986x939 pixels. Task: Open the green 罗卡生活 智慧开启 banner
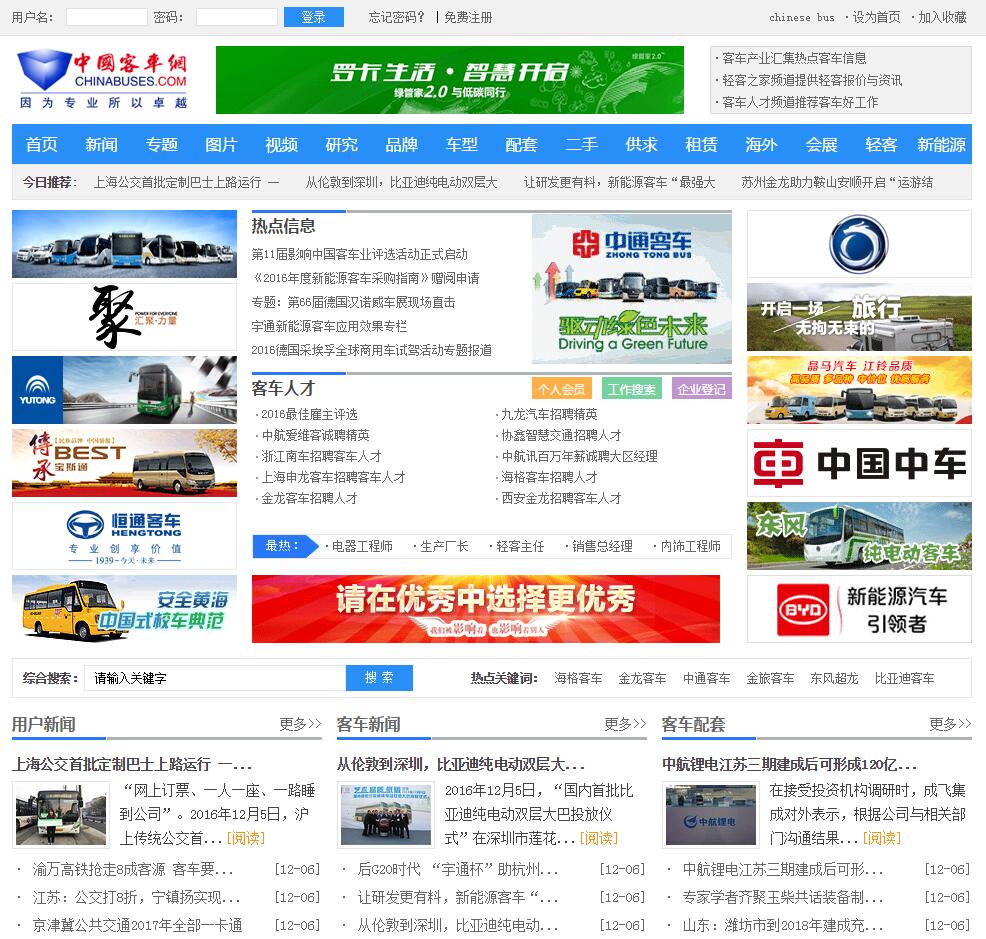click(450, 80)
